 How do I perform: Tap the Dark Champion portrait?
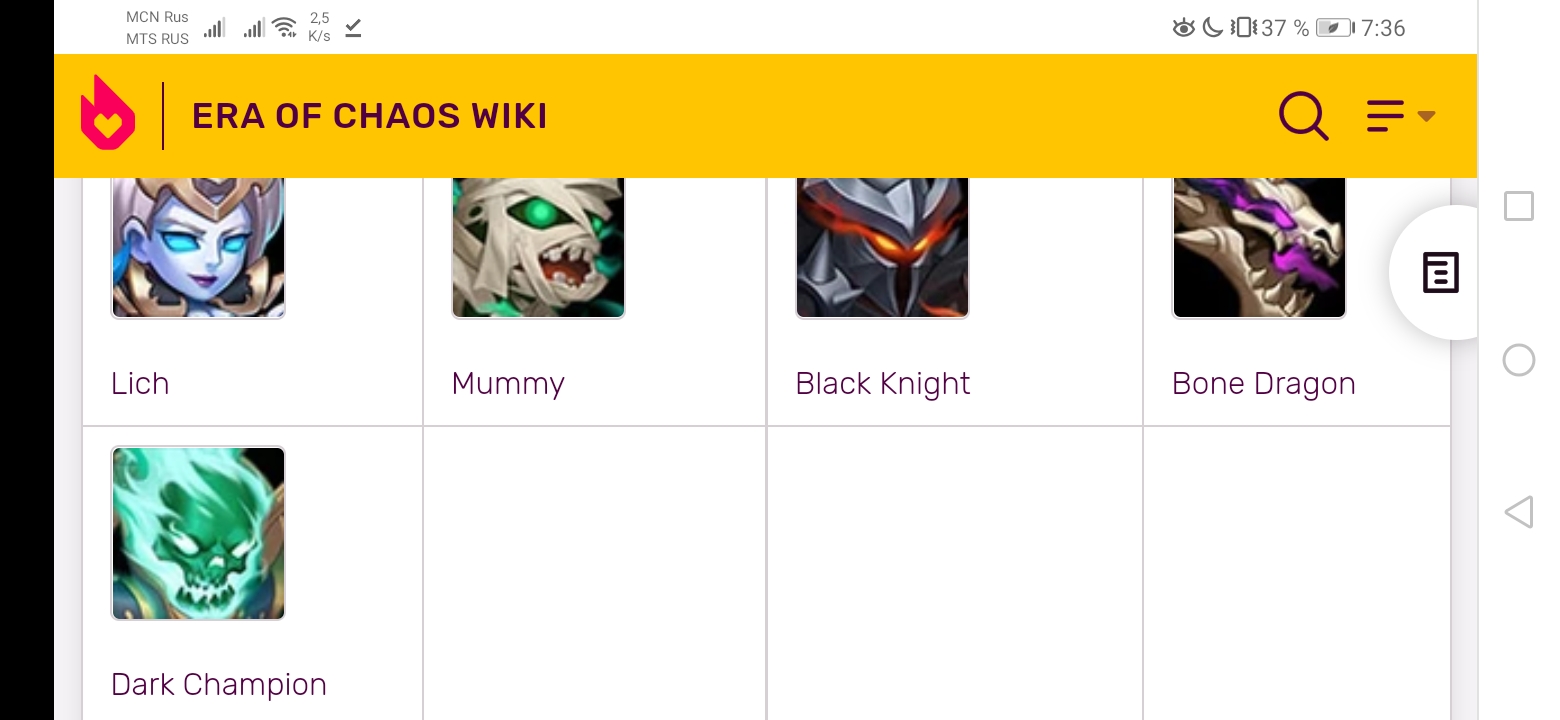pos(198,533)
